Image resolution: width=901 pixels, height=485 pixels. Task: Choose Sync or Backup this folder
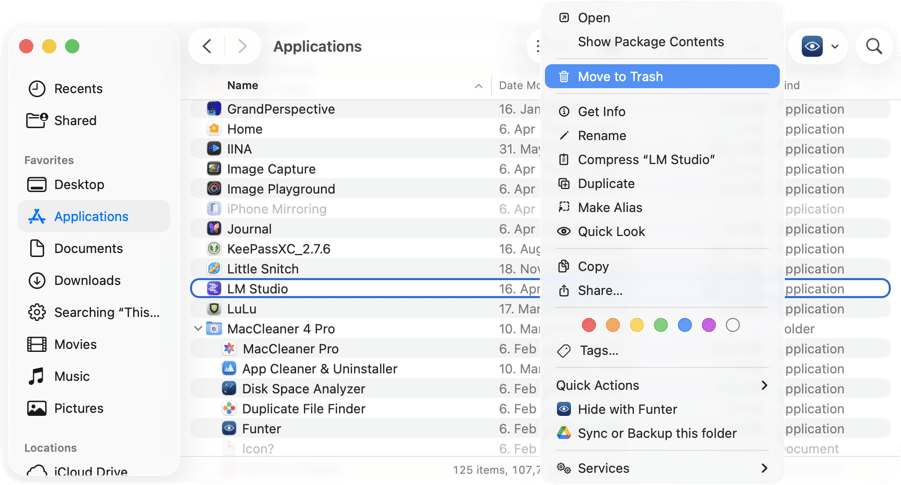click(662, 433)
